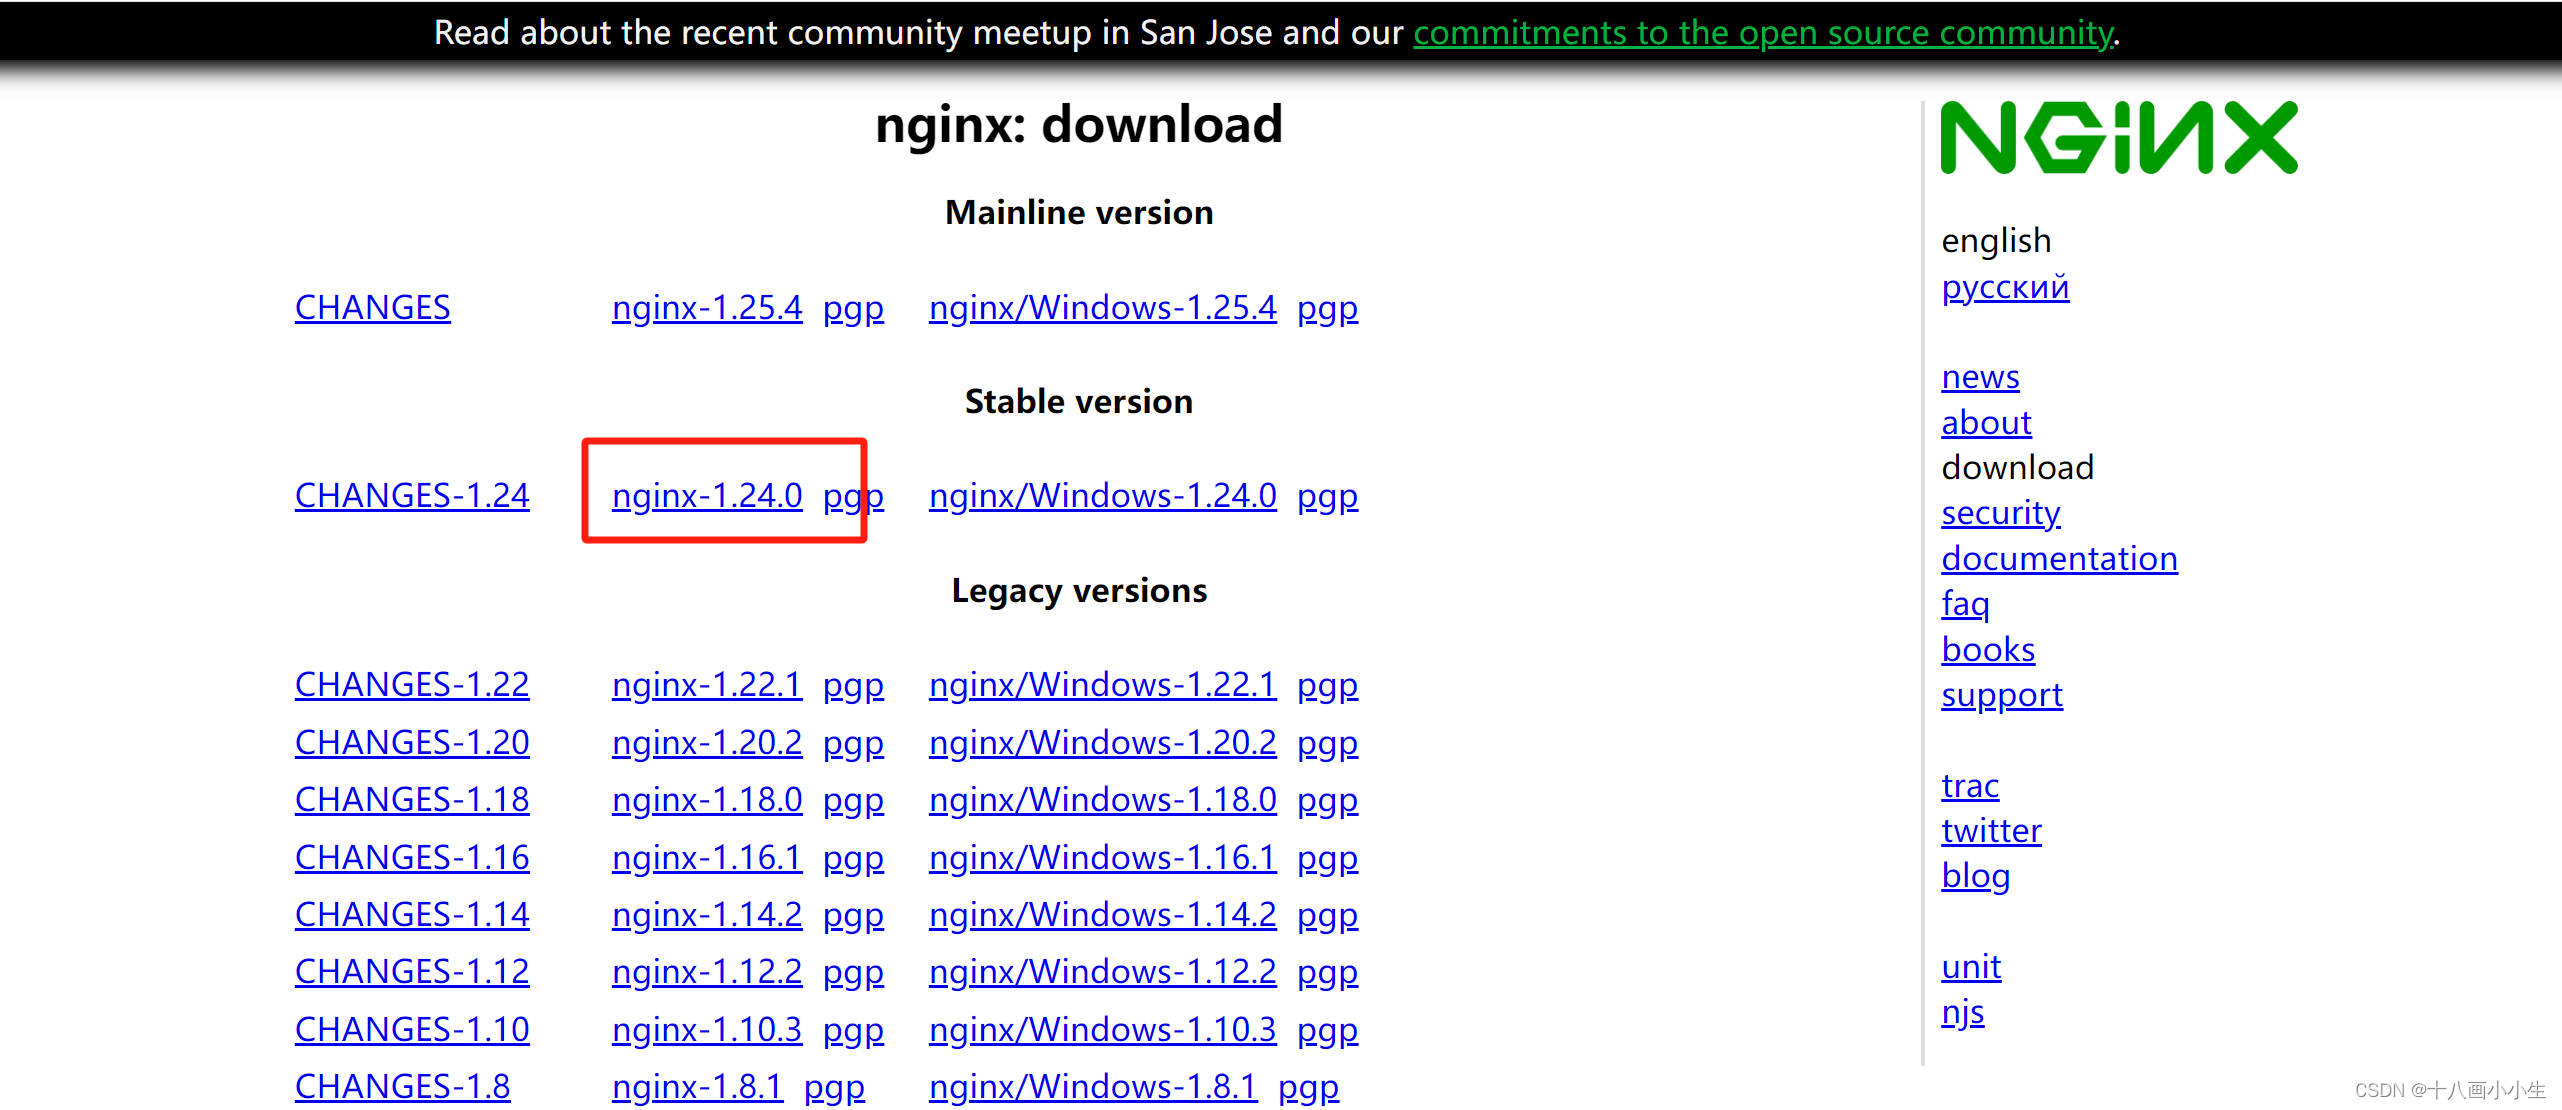Open pgp signature for nginx/Windows-1.18.0
Image resolution: width=2562 pixels, height=1110 pixels.
(x=1327, y=800)
